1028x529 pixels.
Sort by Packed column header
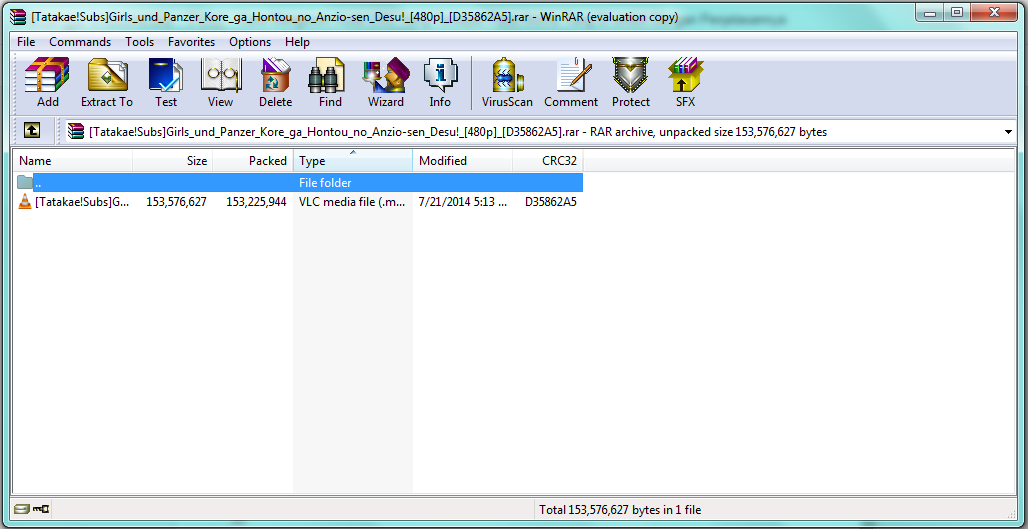point(252,161)
